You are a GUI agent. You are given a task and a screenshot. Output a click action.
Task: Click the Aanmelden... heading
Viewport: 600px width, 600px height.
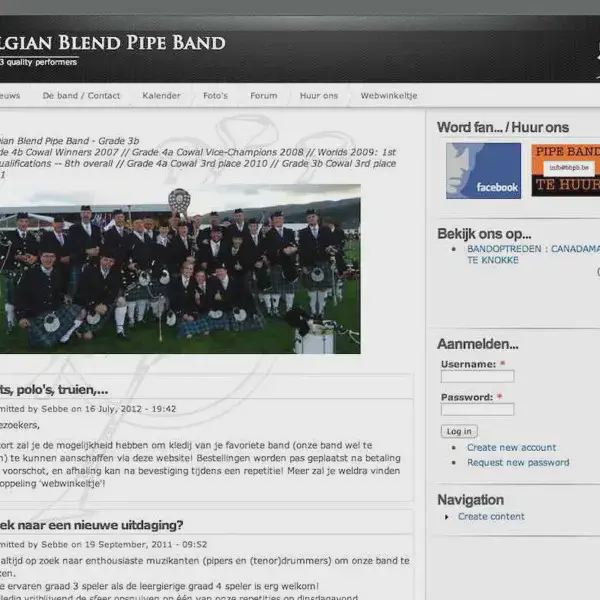tap(478, 344)
